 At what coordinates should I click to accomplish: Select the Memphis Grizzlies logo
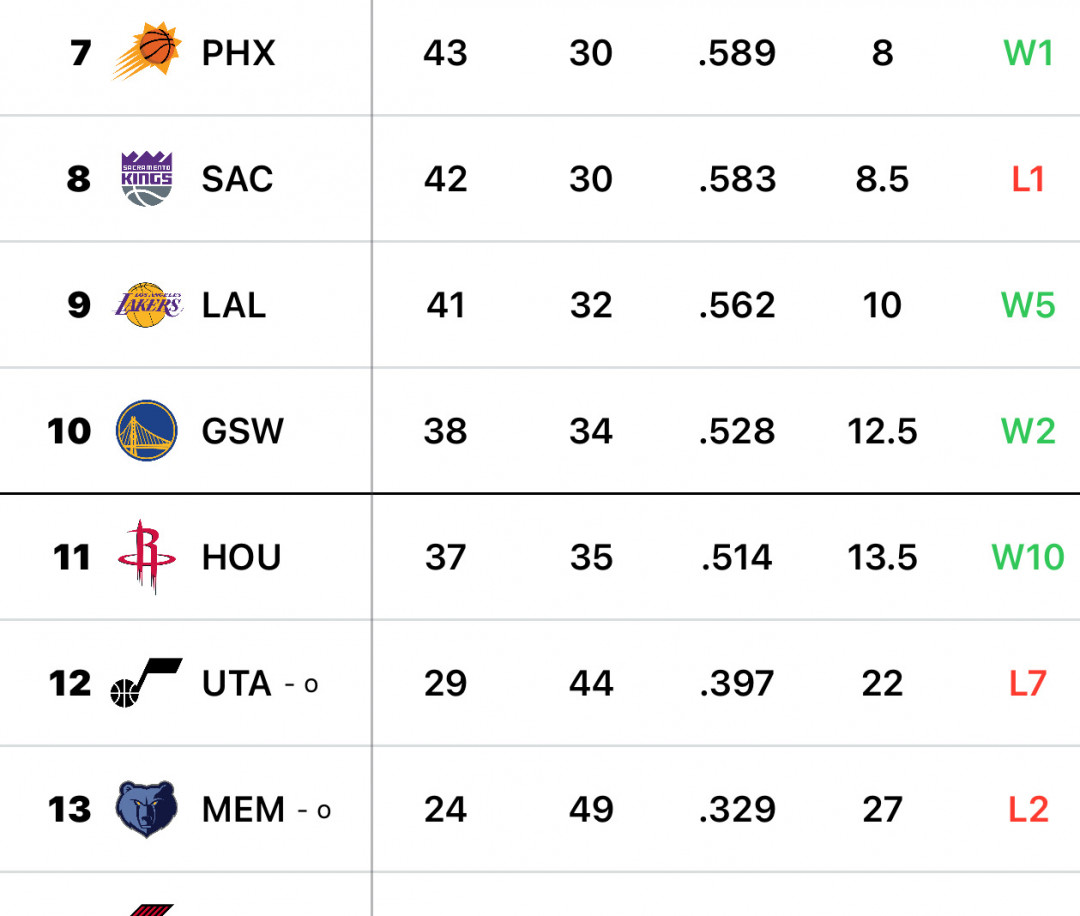146,809
